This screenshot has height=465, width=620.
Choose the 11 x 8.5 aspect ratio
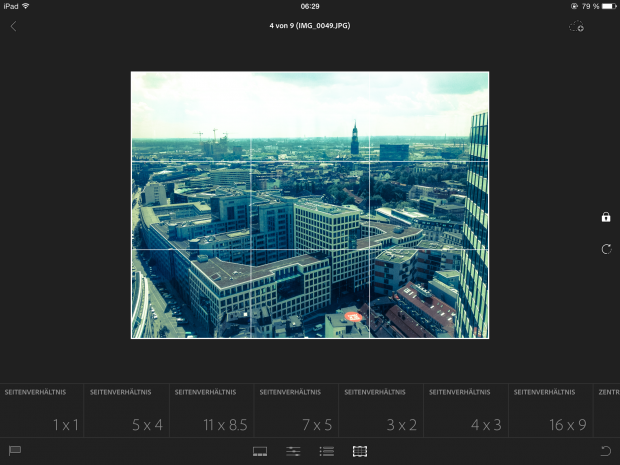click(x=212, y=410)
